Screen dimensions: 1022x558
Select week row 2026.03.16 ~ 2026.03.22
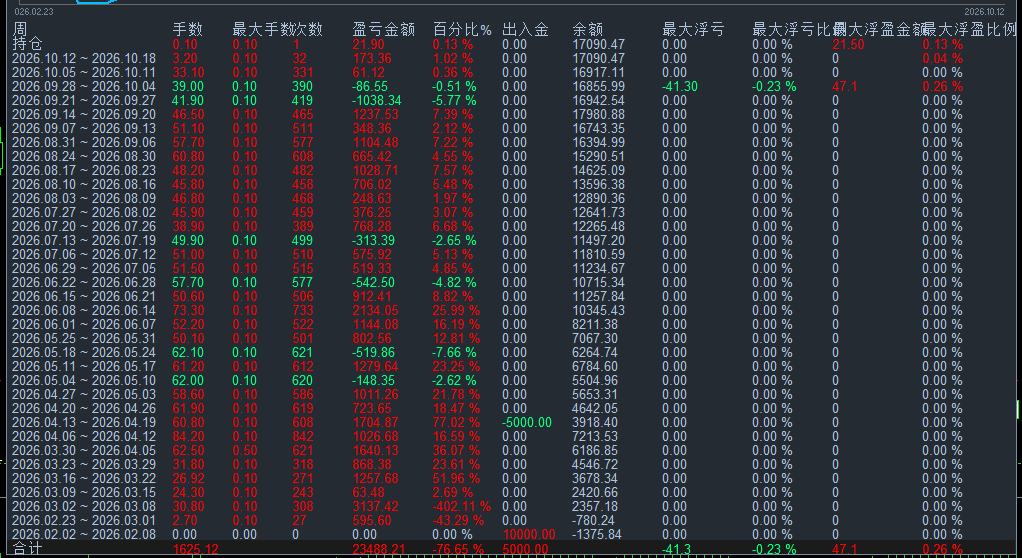coord(84,479)
